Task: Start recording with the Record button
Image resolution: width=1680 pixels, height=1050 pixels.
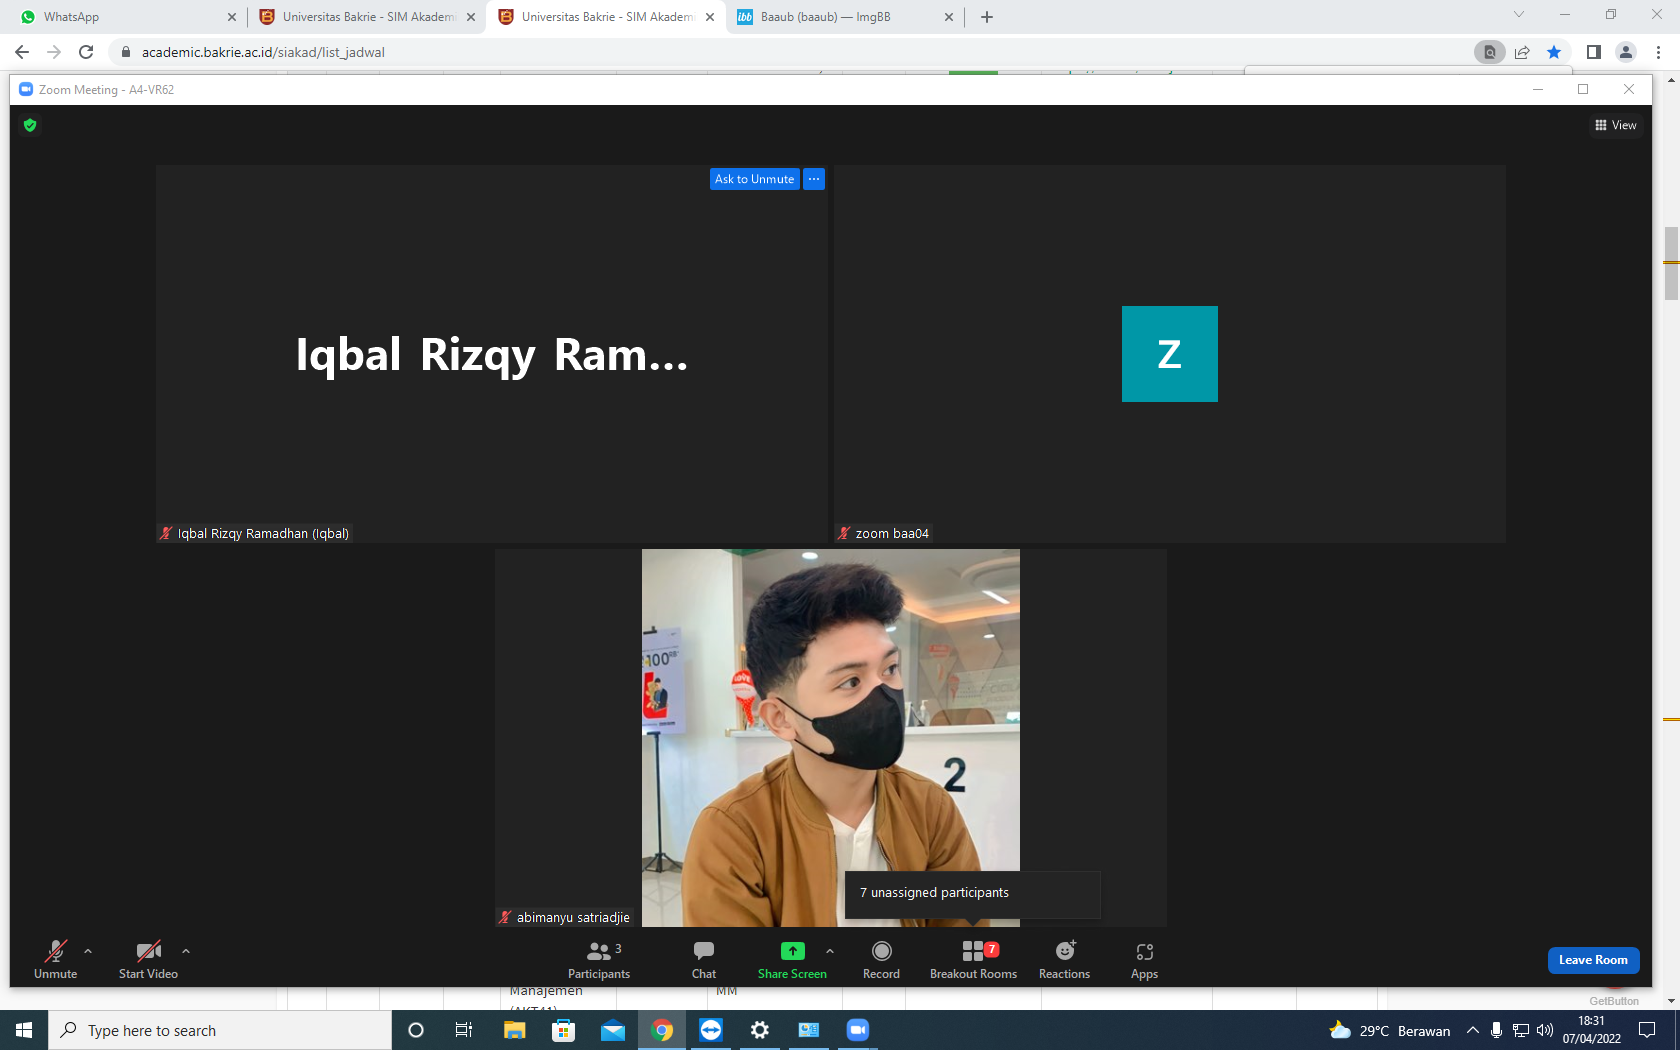Action: point(881,960)
